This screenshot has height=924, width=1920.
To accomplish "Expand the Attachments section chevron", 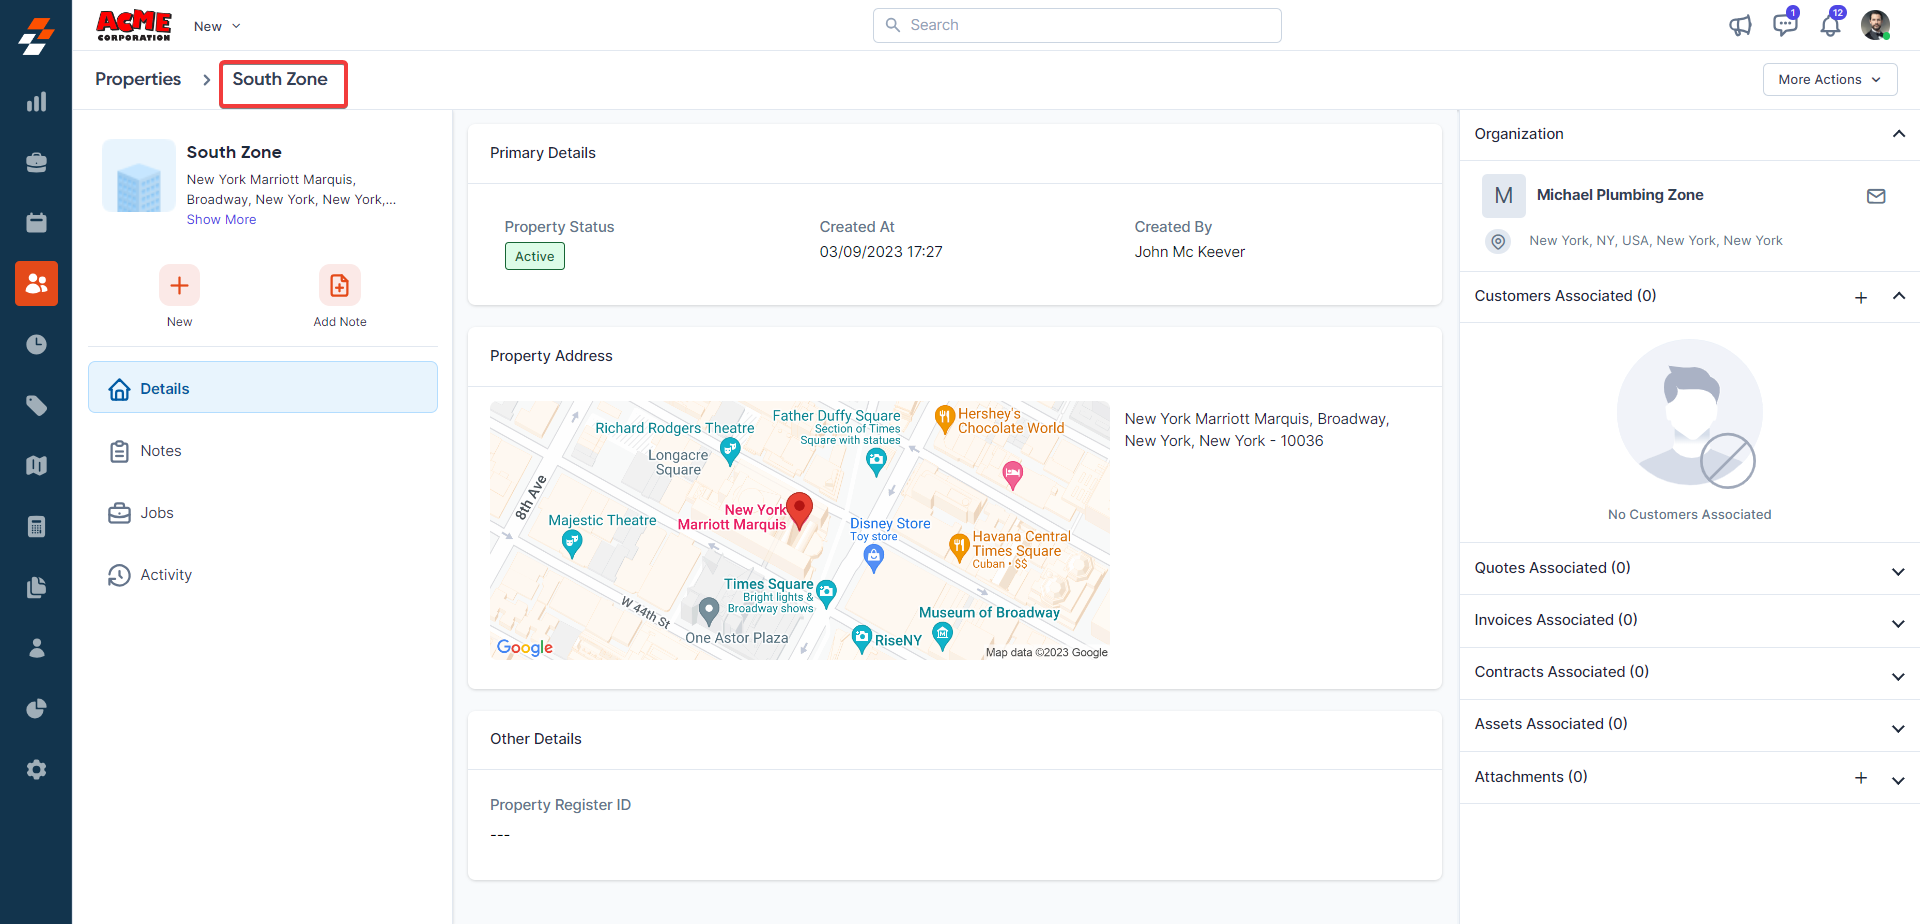I will 1899,781.
